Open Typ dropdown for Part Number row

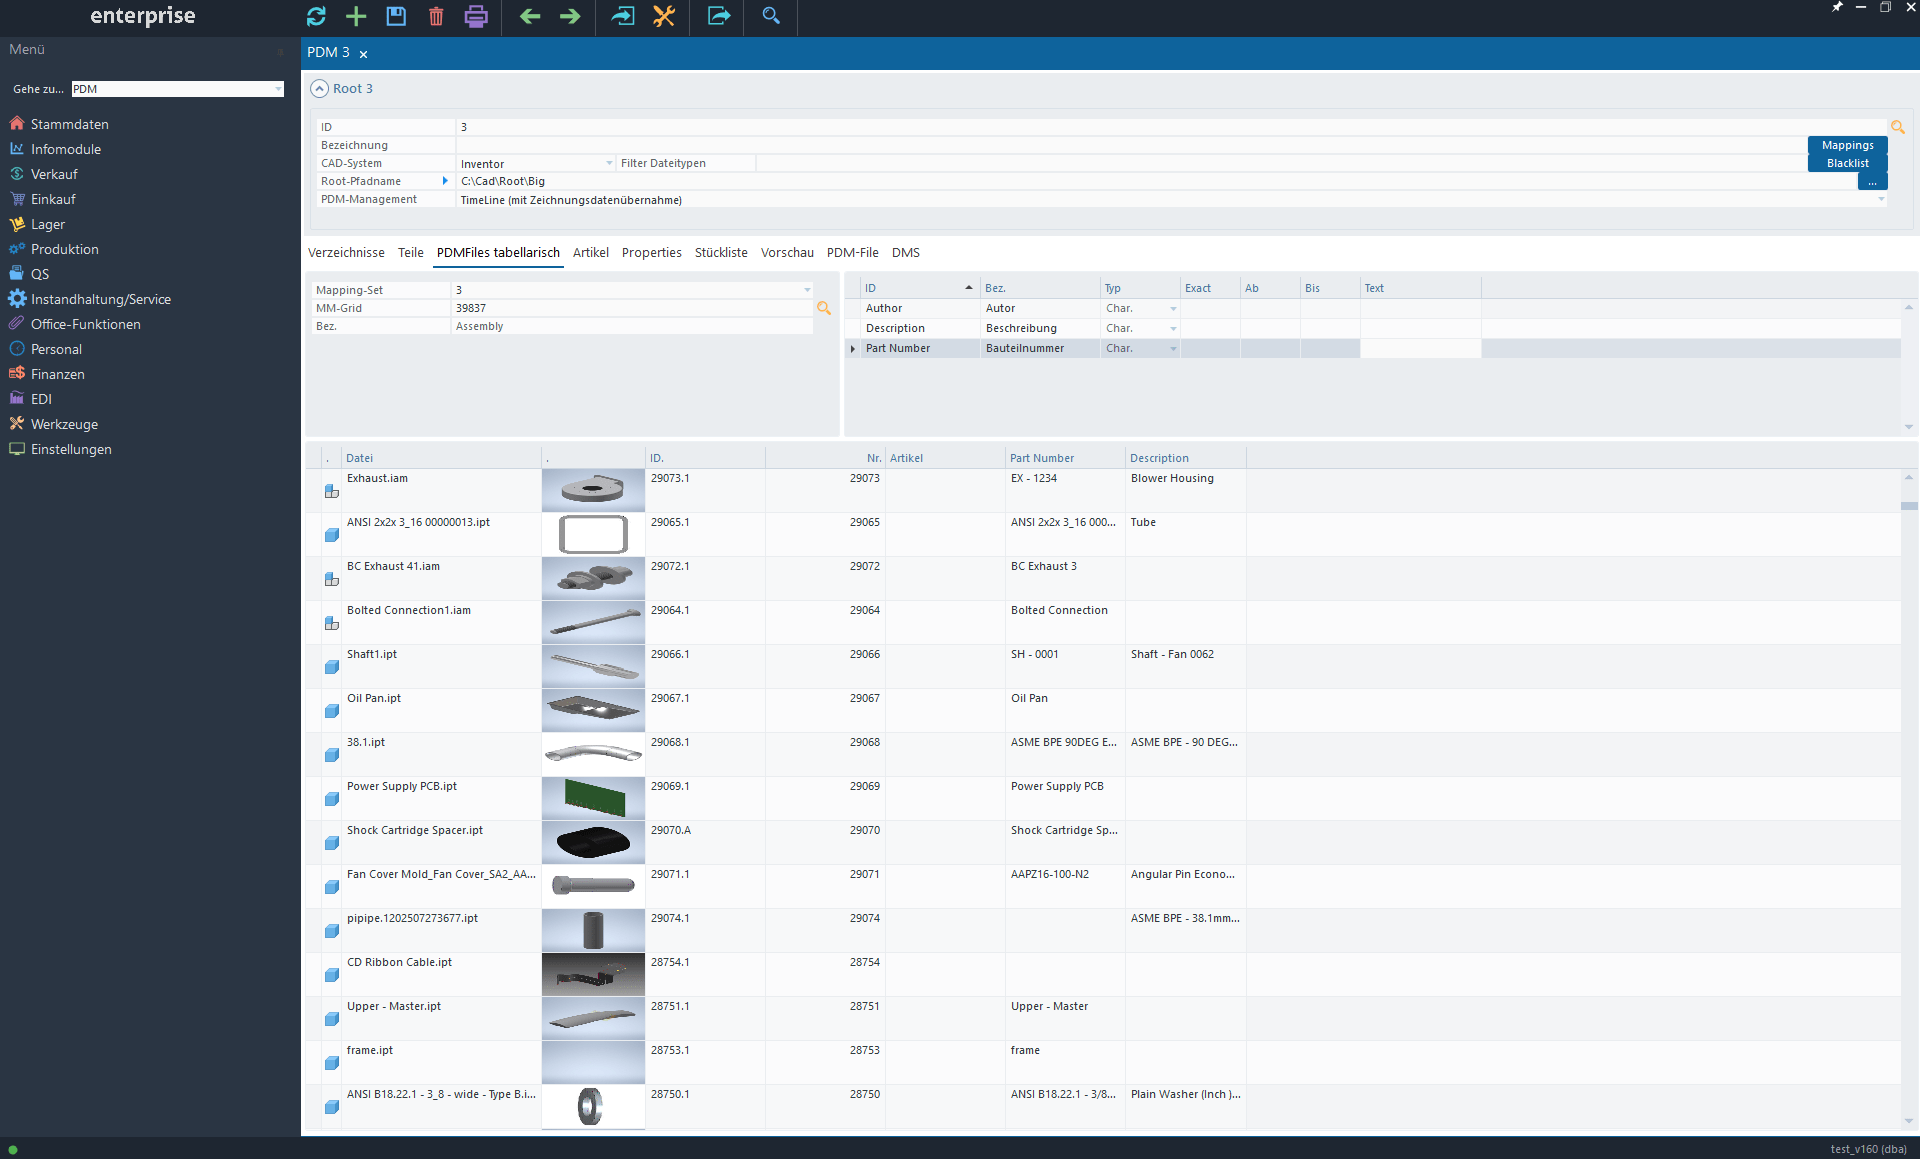1173,348
